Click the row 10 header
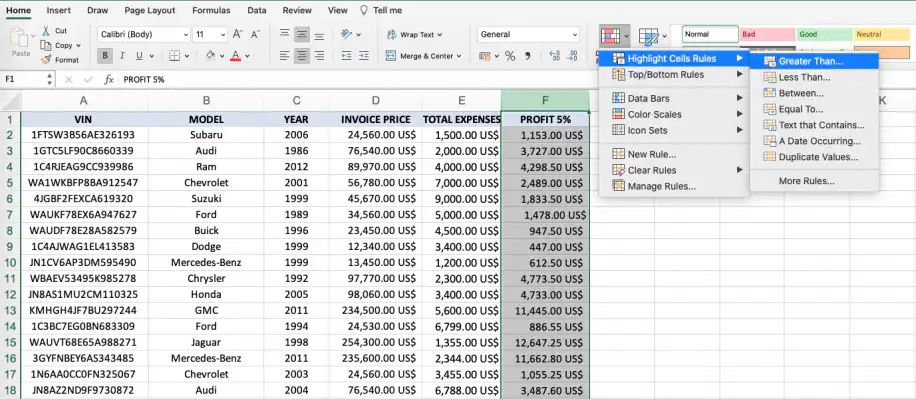The width and height of the screenshot is (916, 399). tap(10, 262)
